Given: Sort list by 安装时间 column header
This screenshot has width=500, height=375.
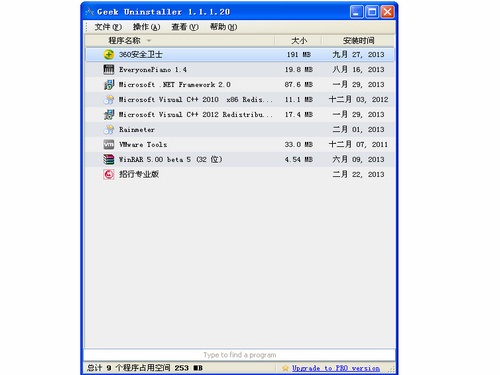Looking at the screenshot, I should 358,41.
